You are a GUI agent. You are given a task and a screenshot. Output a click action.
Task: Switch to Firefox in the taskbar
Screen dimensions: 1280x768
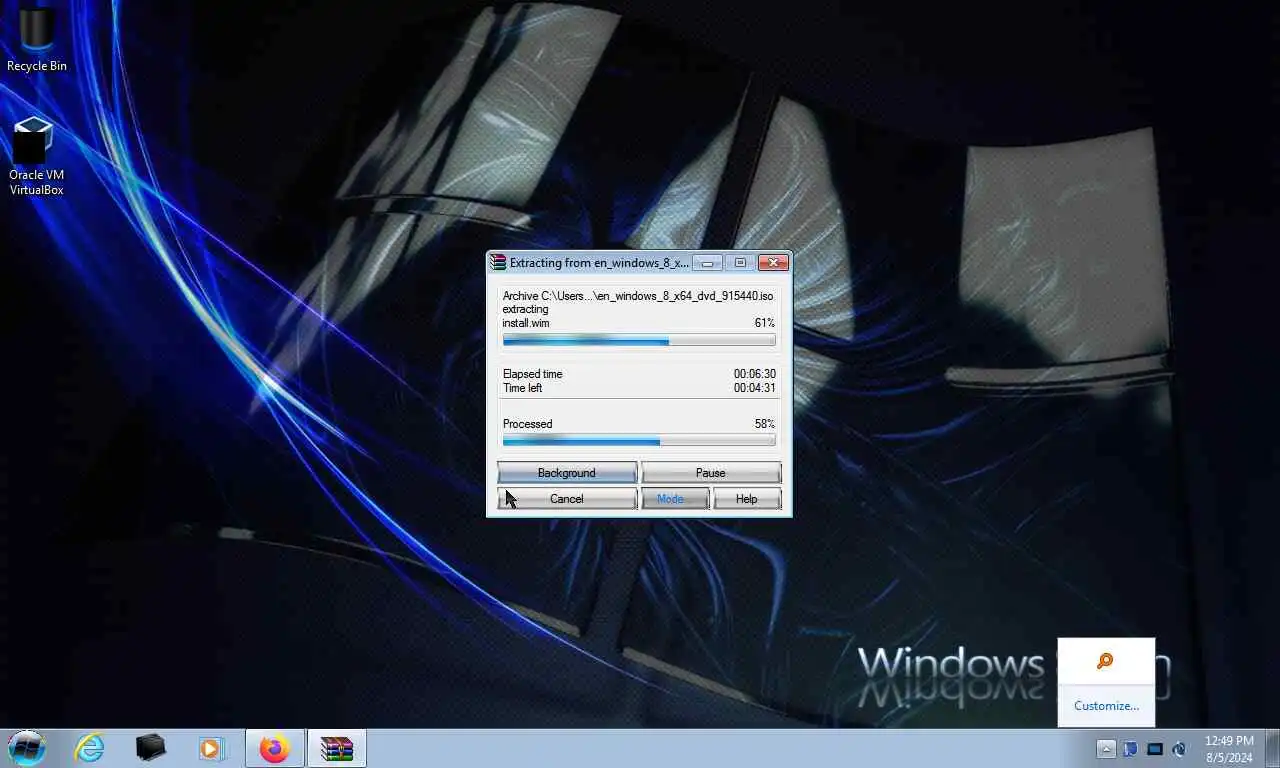pos(274,748)
